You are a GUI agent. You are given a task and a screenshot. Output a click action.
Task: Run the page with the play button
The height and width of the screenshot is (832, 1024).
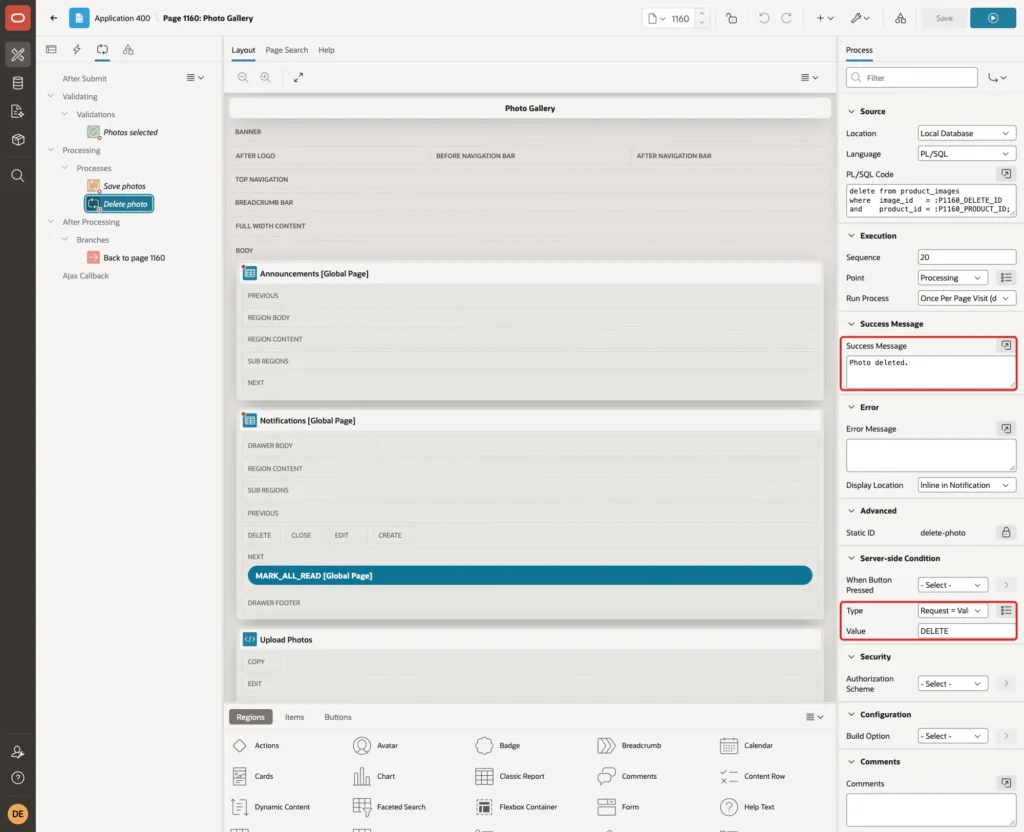click(x=993, y=18)
